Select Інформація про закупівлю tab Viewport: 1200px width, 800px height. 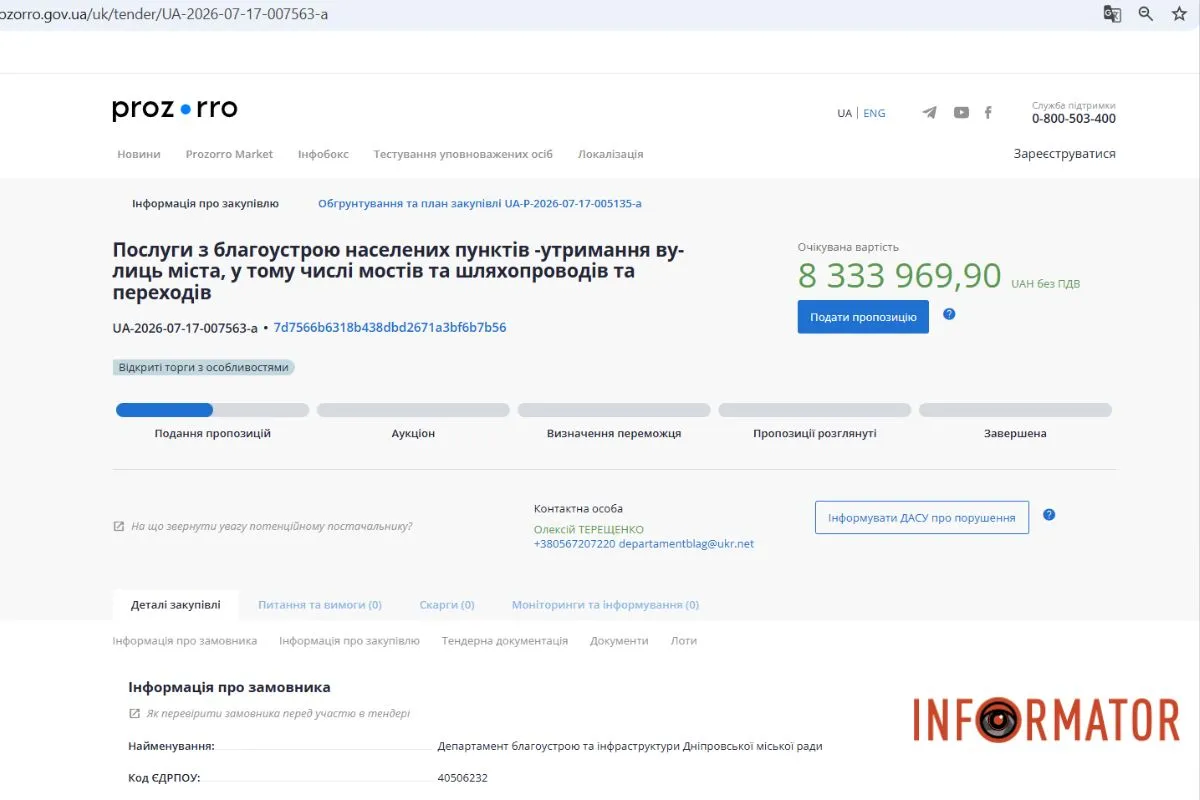205,203
